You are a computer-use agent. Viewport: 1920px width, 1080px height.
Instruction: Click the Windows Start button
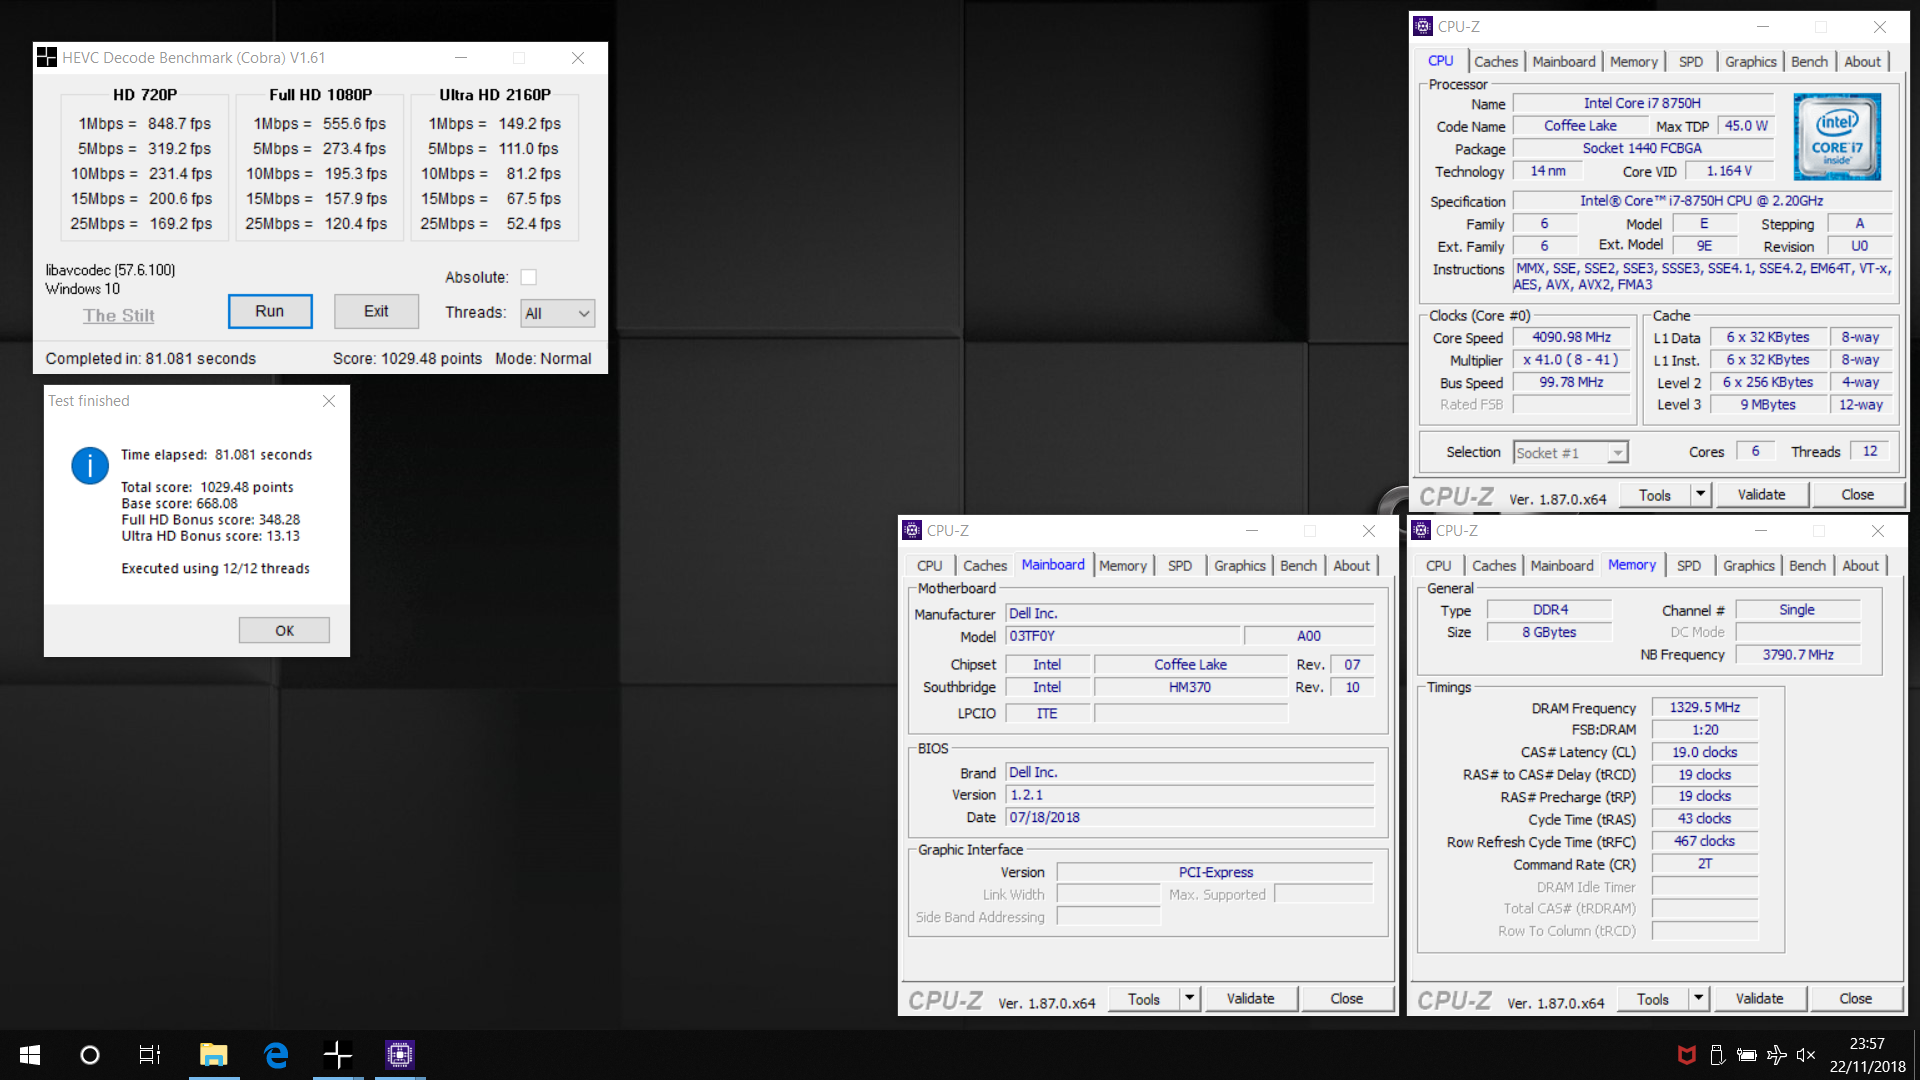30,1054
